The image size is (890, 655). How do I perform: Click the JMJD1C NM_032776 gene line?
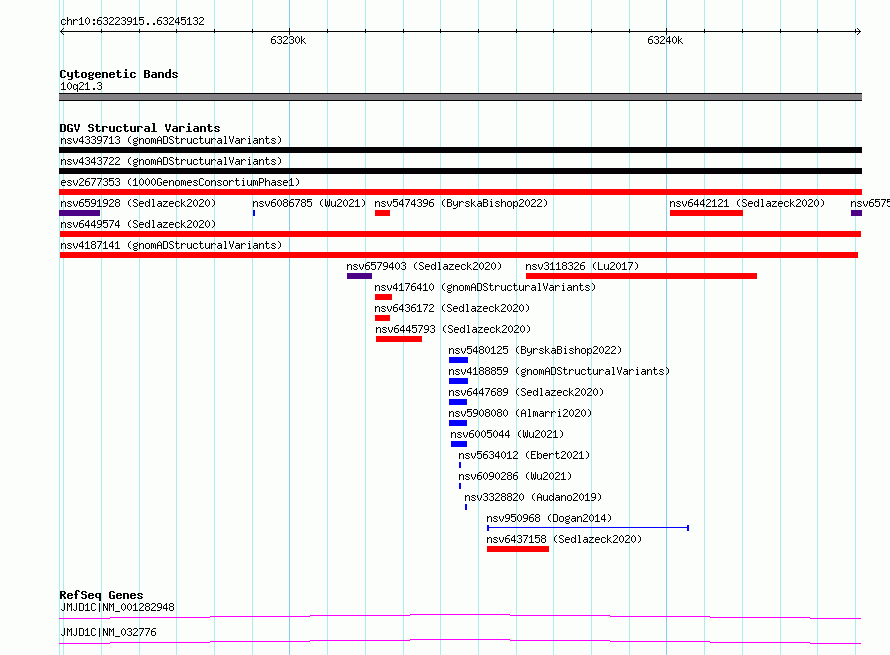tap(460, 641)
